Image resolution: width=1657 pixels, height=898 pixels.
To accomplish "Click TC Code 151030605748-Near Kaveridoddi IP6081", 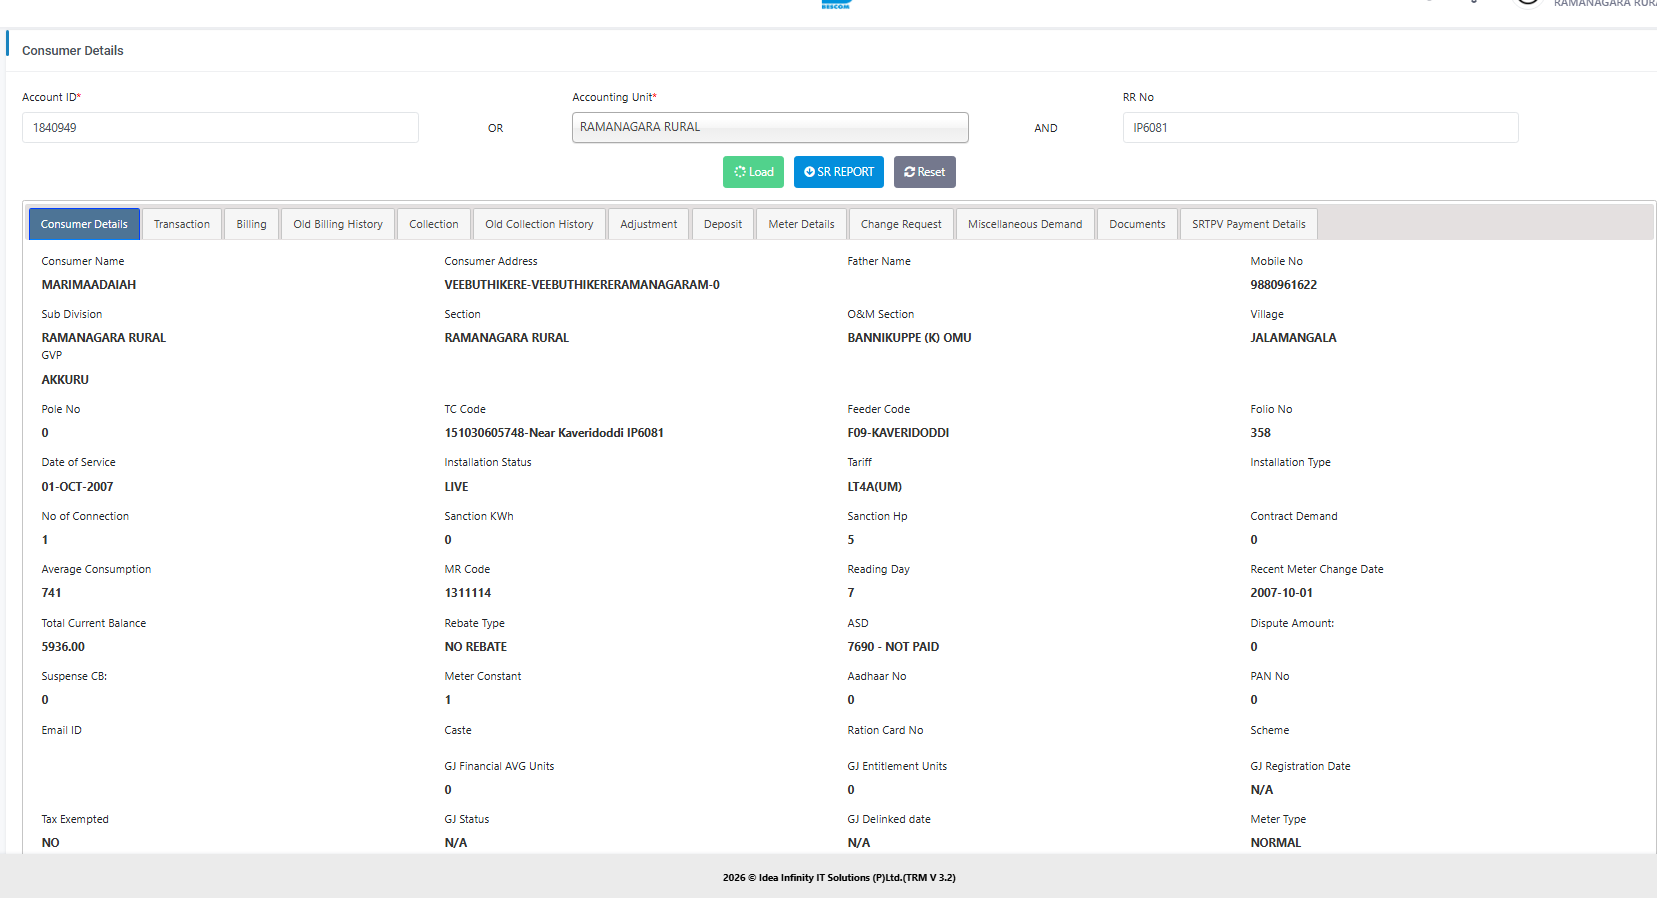I will click(554, 433).
